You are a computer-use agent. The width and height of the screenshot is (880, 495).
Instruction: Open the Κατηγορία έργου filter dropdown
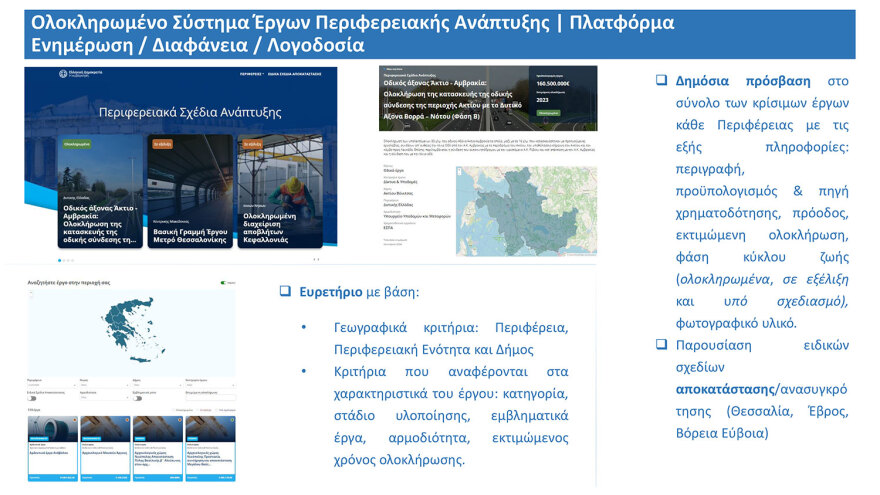tap(210, 385)
